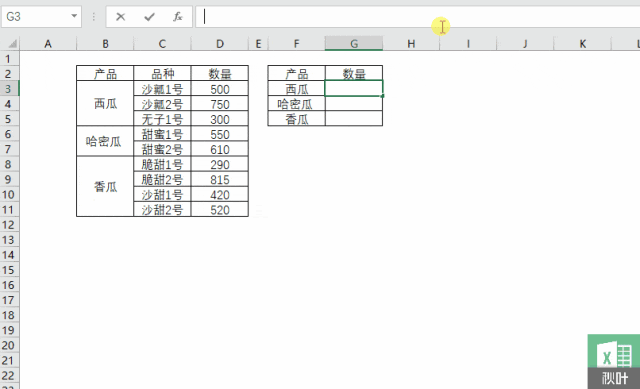Screen dimensions: 640x389
Task: Click the empty cell beside 哈密瓜 in column G
Action: pyautogui.click(x=354, y=104)
